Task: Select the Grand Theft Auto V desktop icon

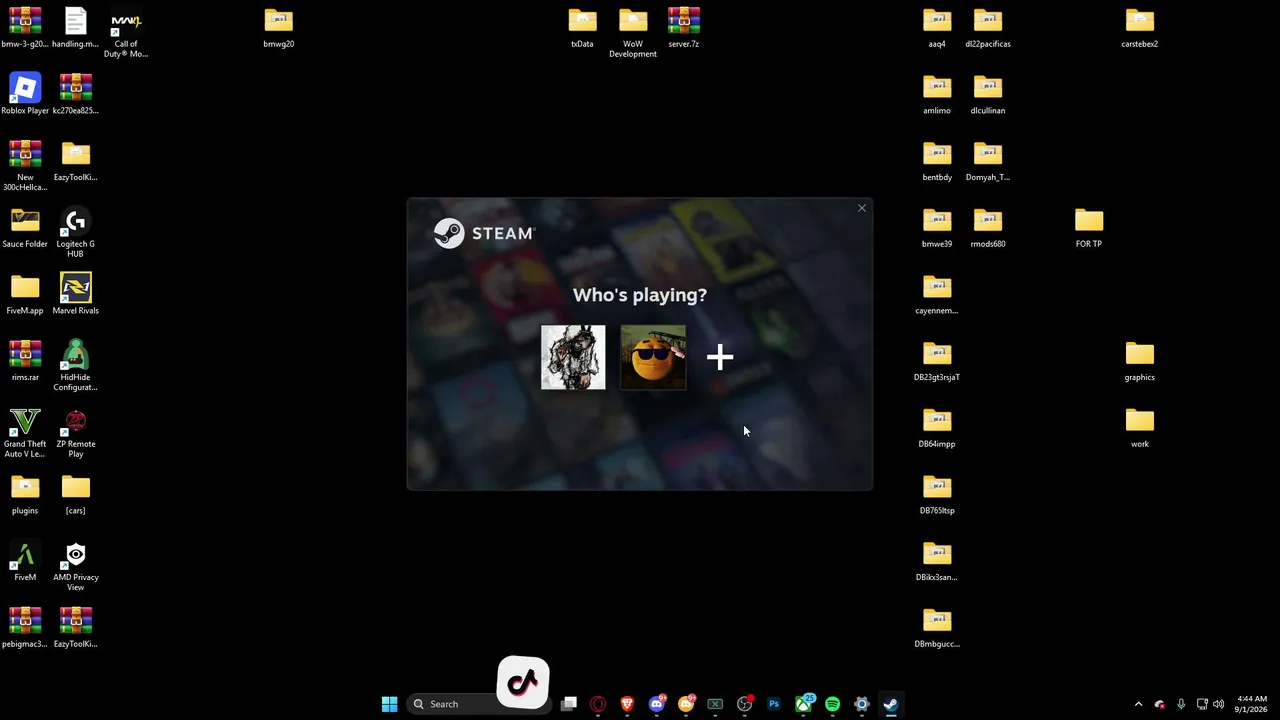Action: click(25, 433)
